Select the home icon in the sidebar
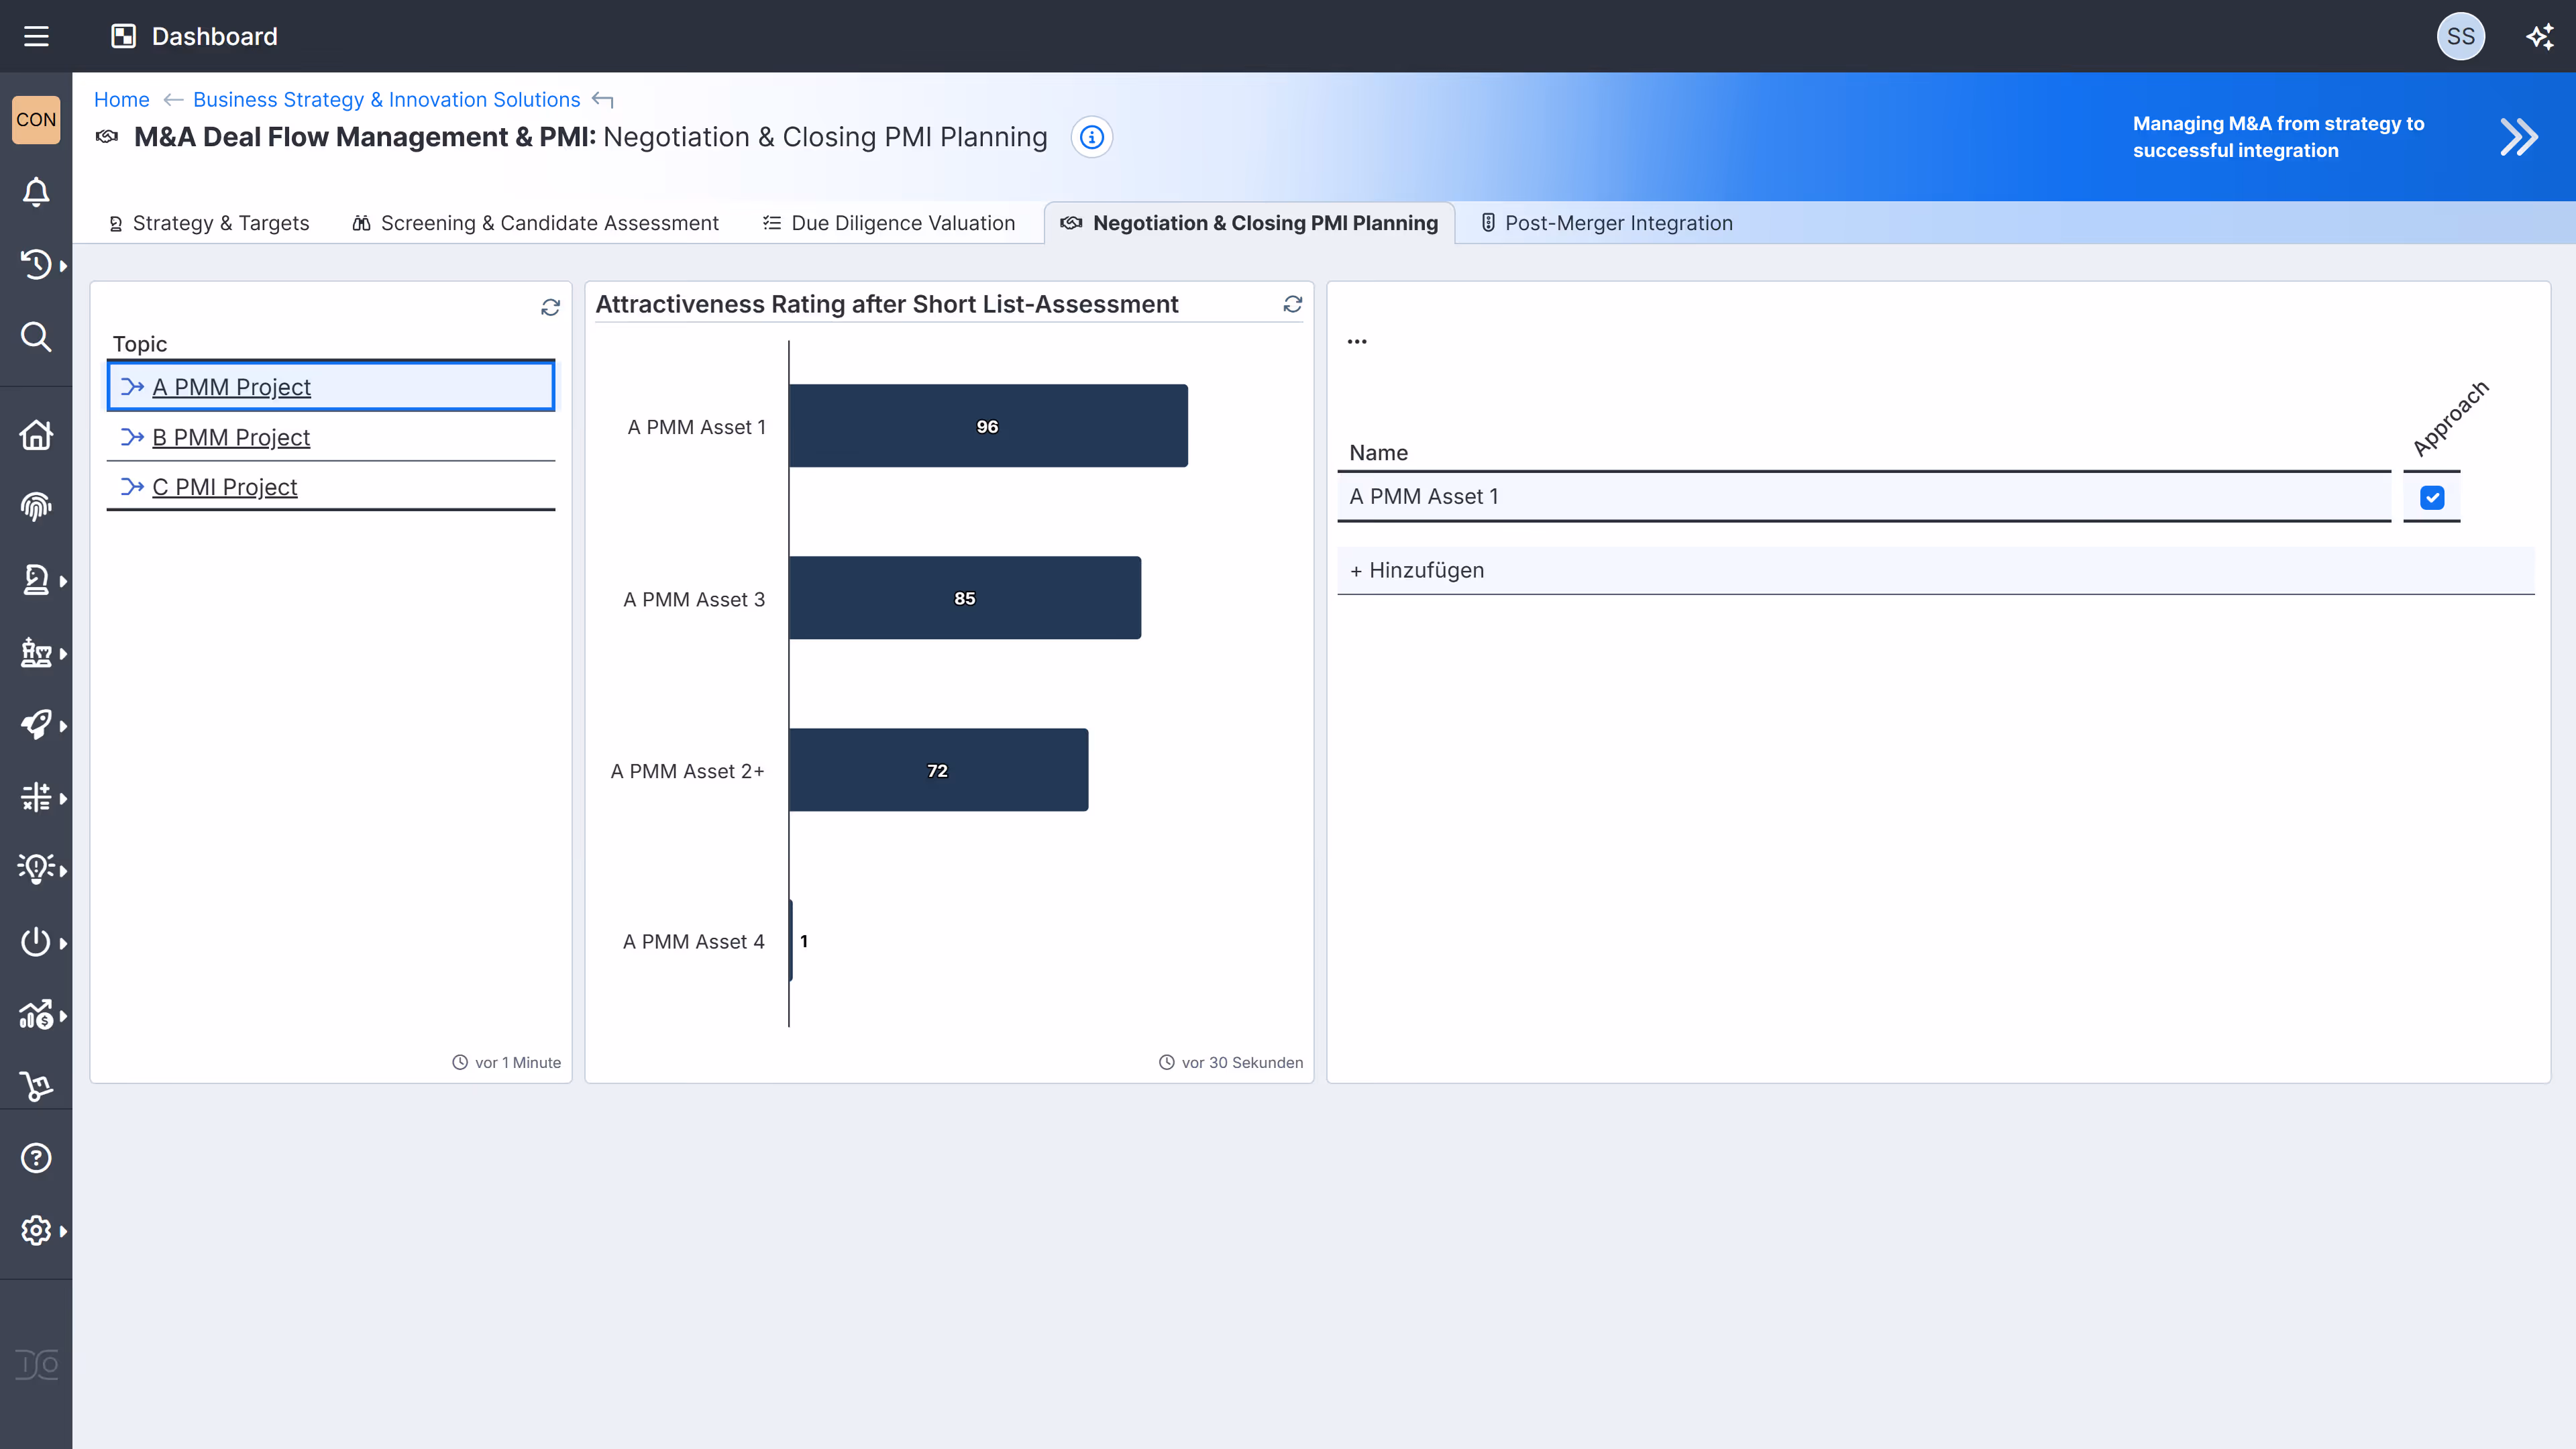The width and height of the screenshot is (2576, 1449). [x=36, y=435]
